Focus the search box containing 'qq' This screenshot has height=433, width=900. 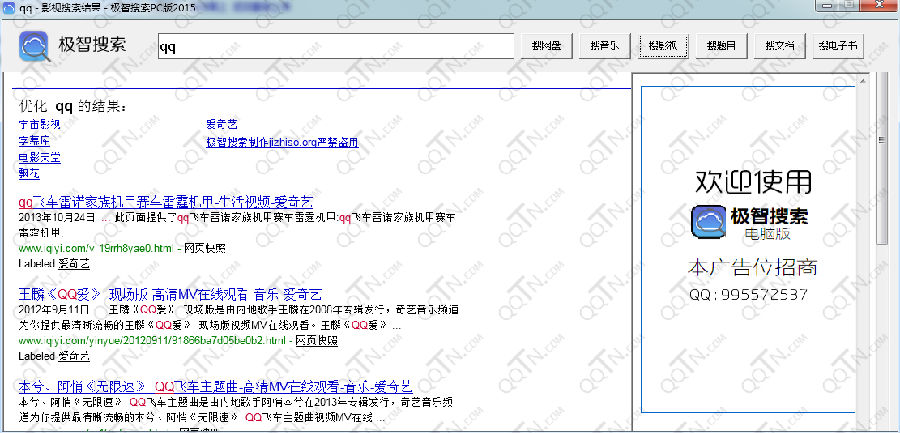[x=336, y=47]
